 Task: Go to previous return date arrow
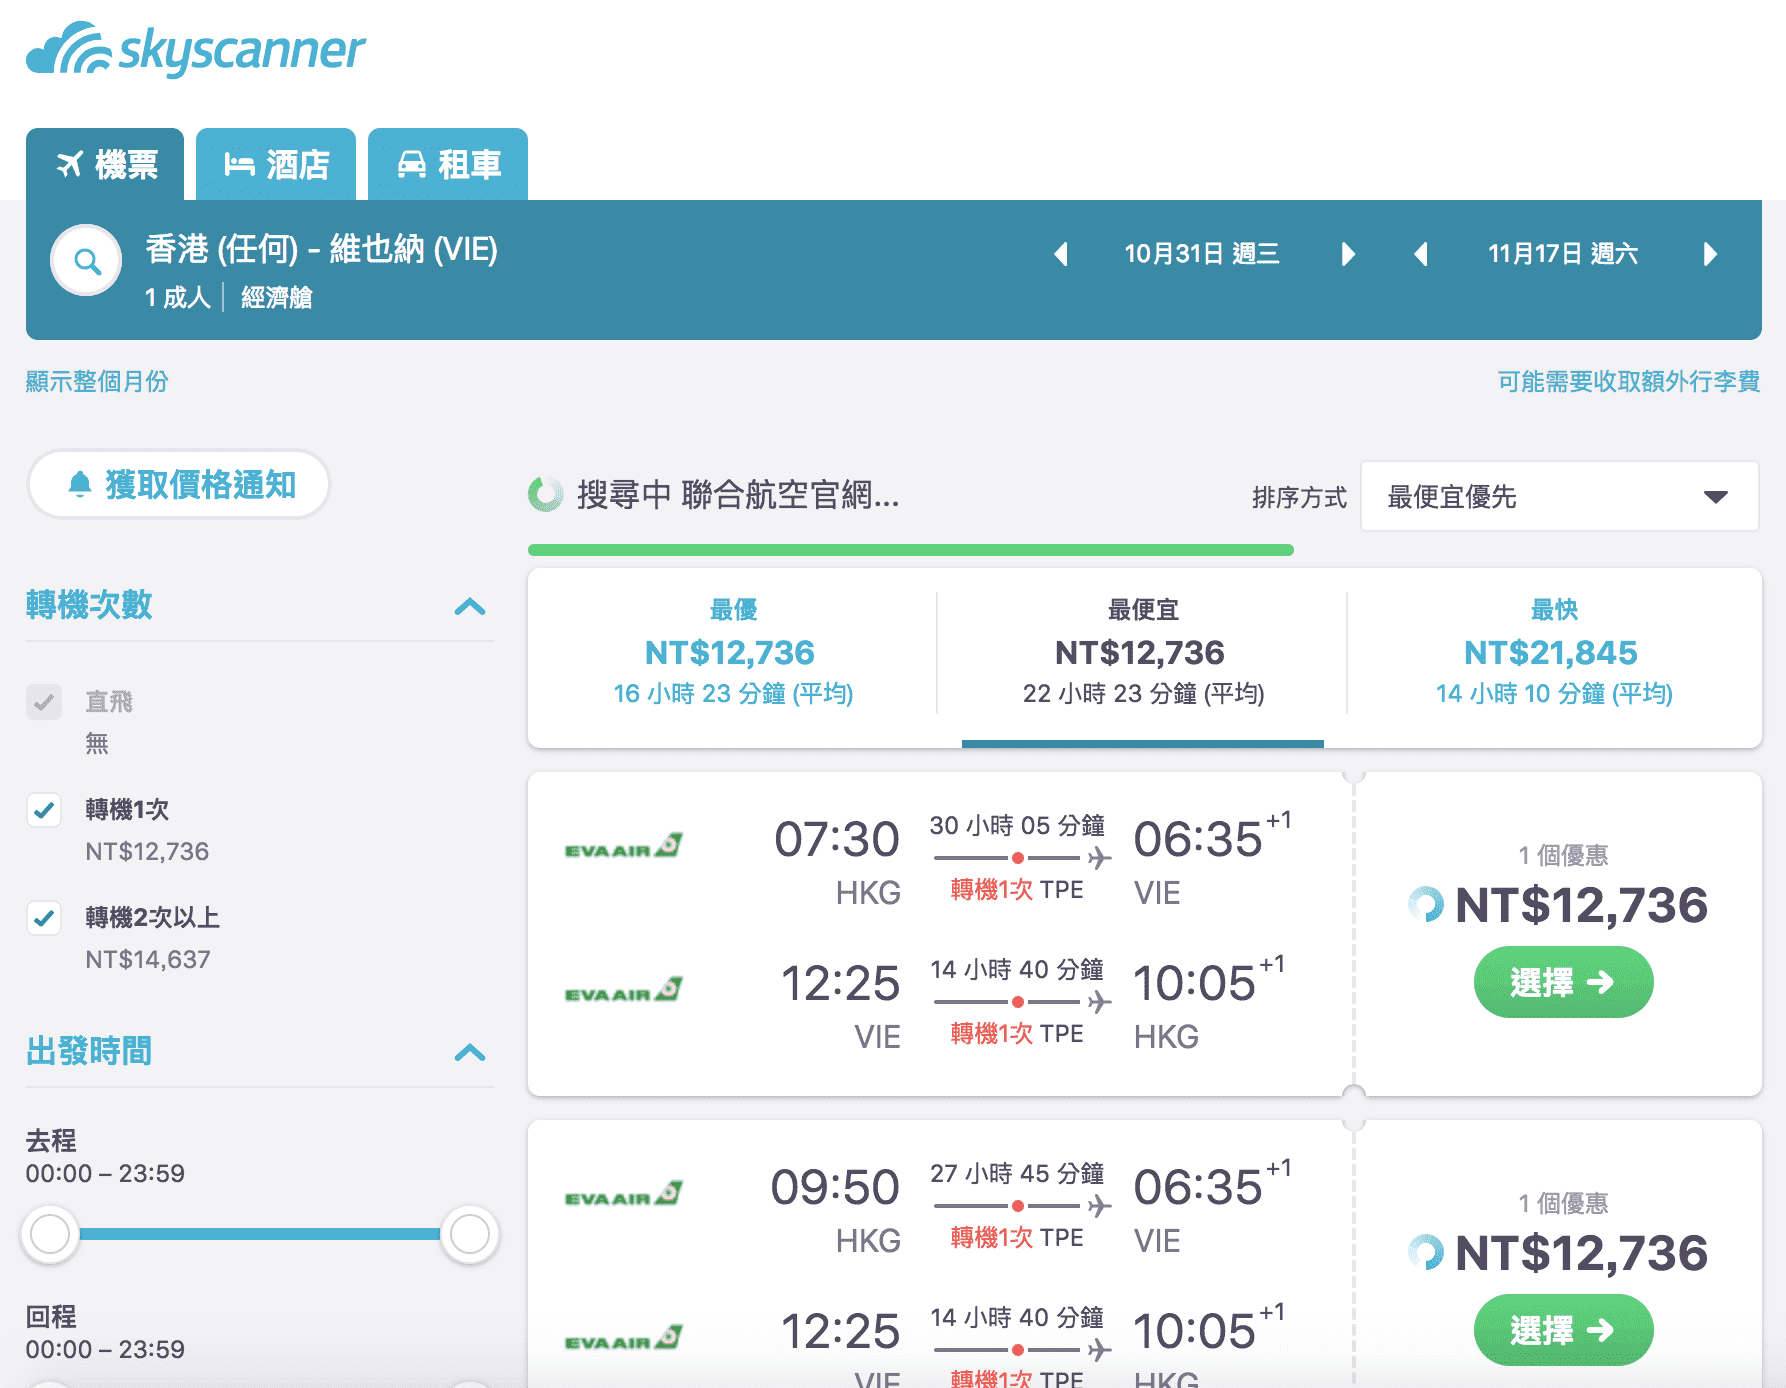tap(1420, 254)
